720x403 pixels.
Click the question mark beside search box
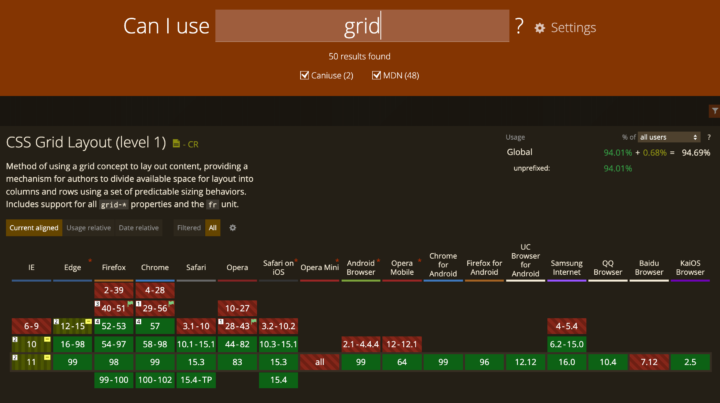519,26
